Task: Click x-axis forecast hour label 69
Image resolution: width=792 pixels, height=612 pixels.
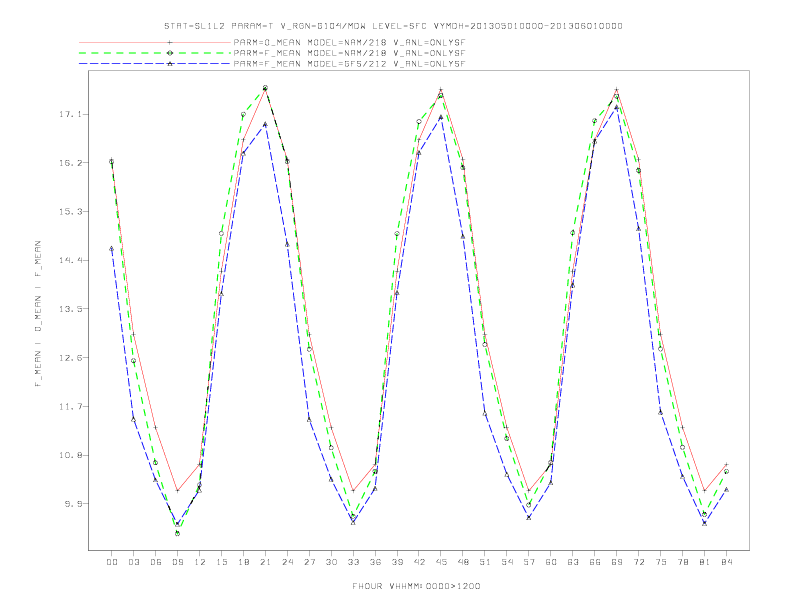Action: (617, 562)
